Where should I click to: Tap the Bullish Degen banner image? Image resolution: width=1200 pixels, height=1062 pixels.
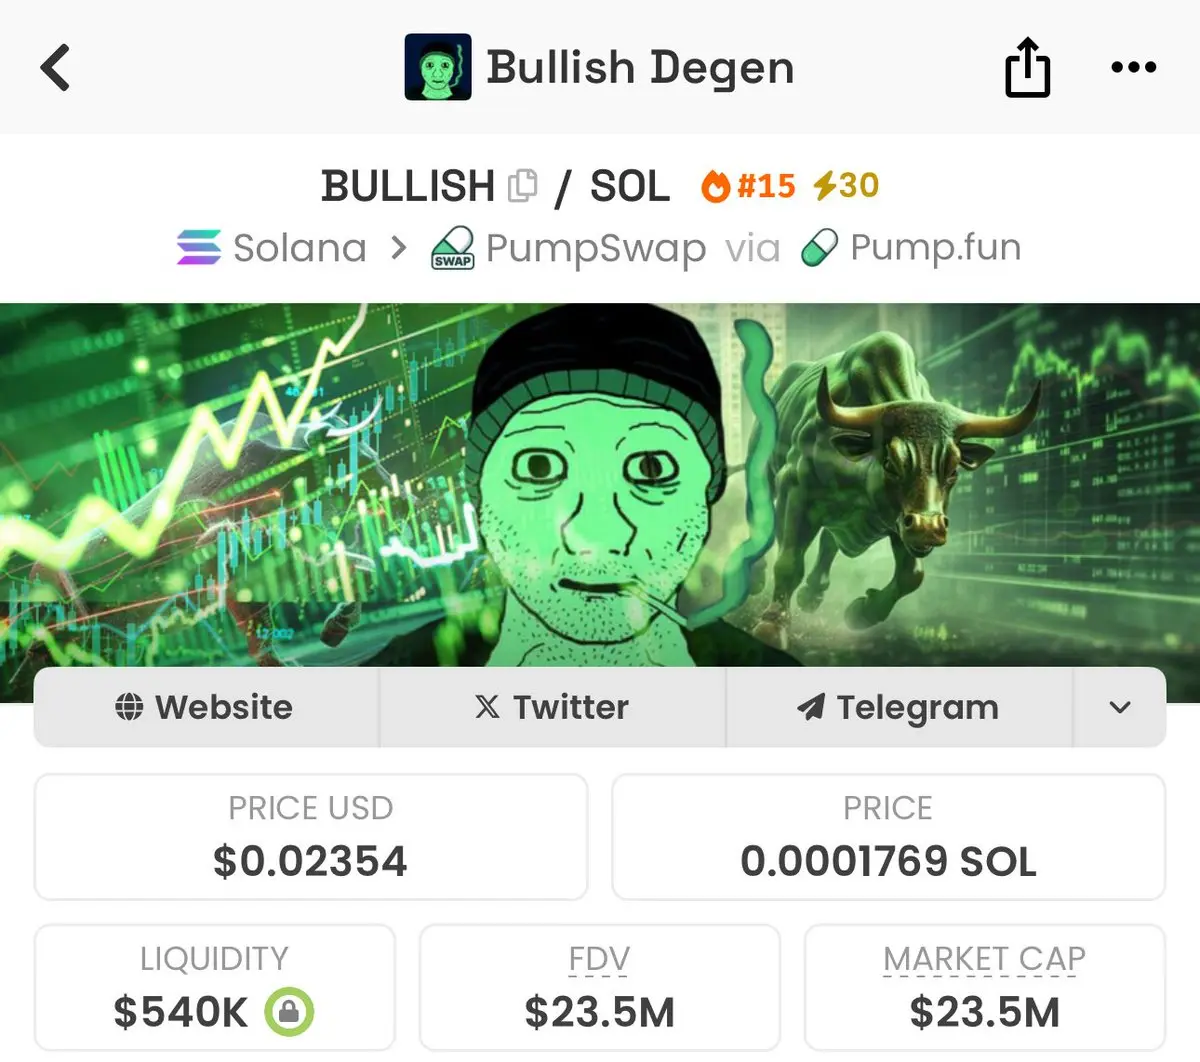point(600,485)
